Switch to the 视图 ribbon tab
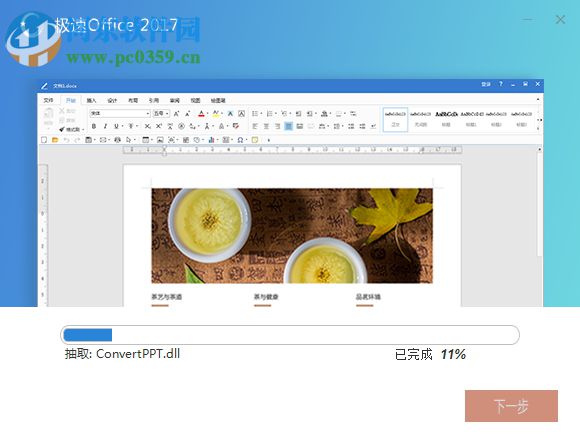The image size is (580, 440). pos(195,100)
